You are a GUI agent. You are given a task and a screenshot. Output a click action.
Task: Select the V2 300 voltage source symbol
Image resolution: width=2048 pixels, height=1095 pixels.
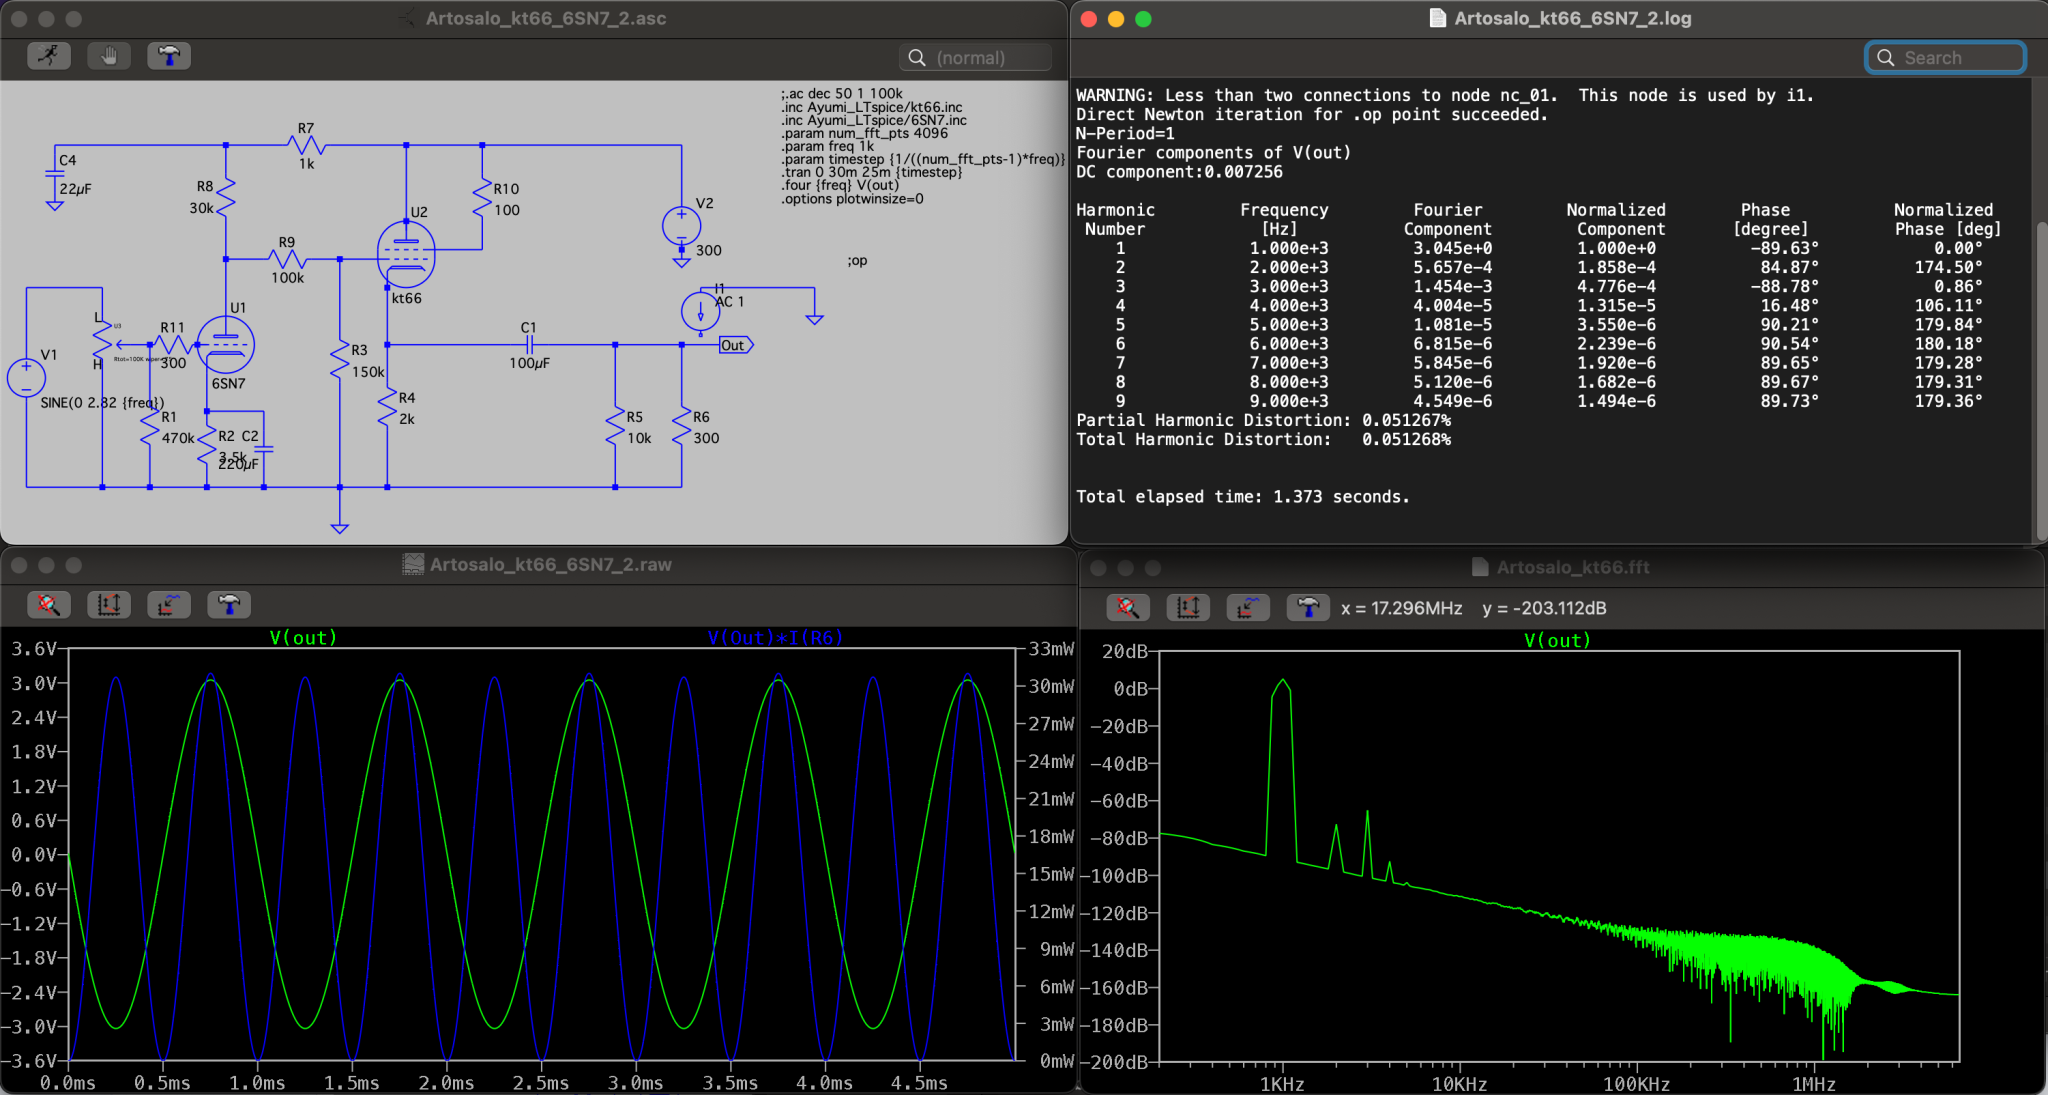pyautogui.click(x=681, y=226)
